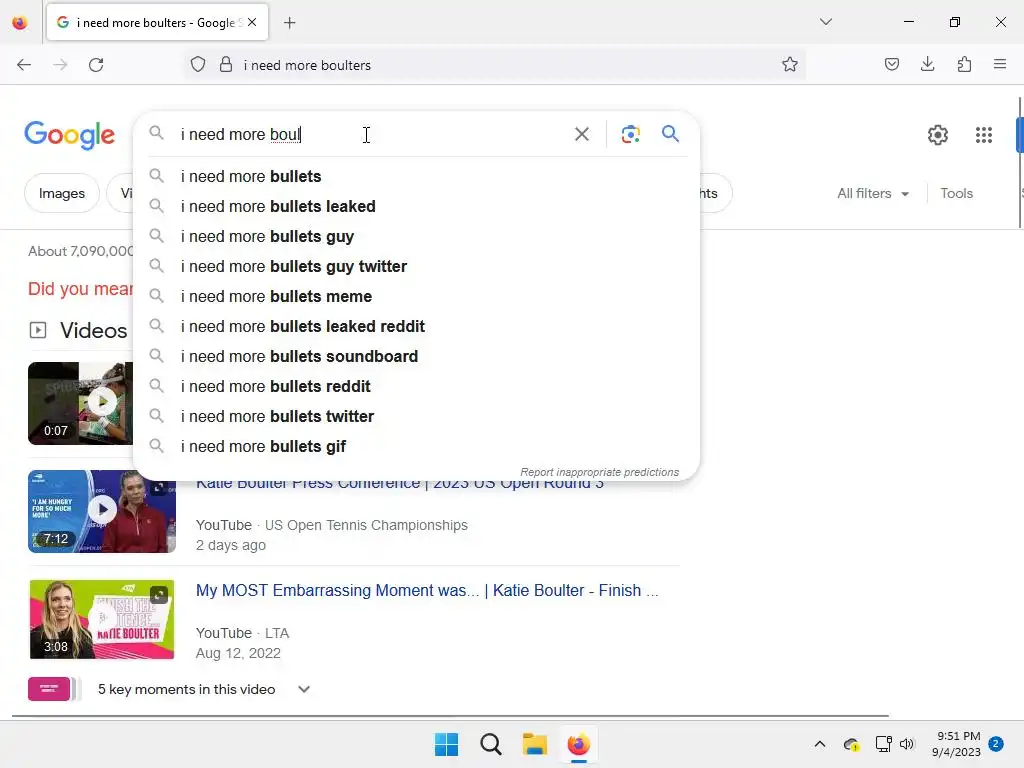Open Google quick settings gear
Screen dimensions: 1024x768
(x=938, y=135)
